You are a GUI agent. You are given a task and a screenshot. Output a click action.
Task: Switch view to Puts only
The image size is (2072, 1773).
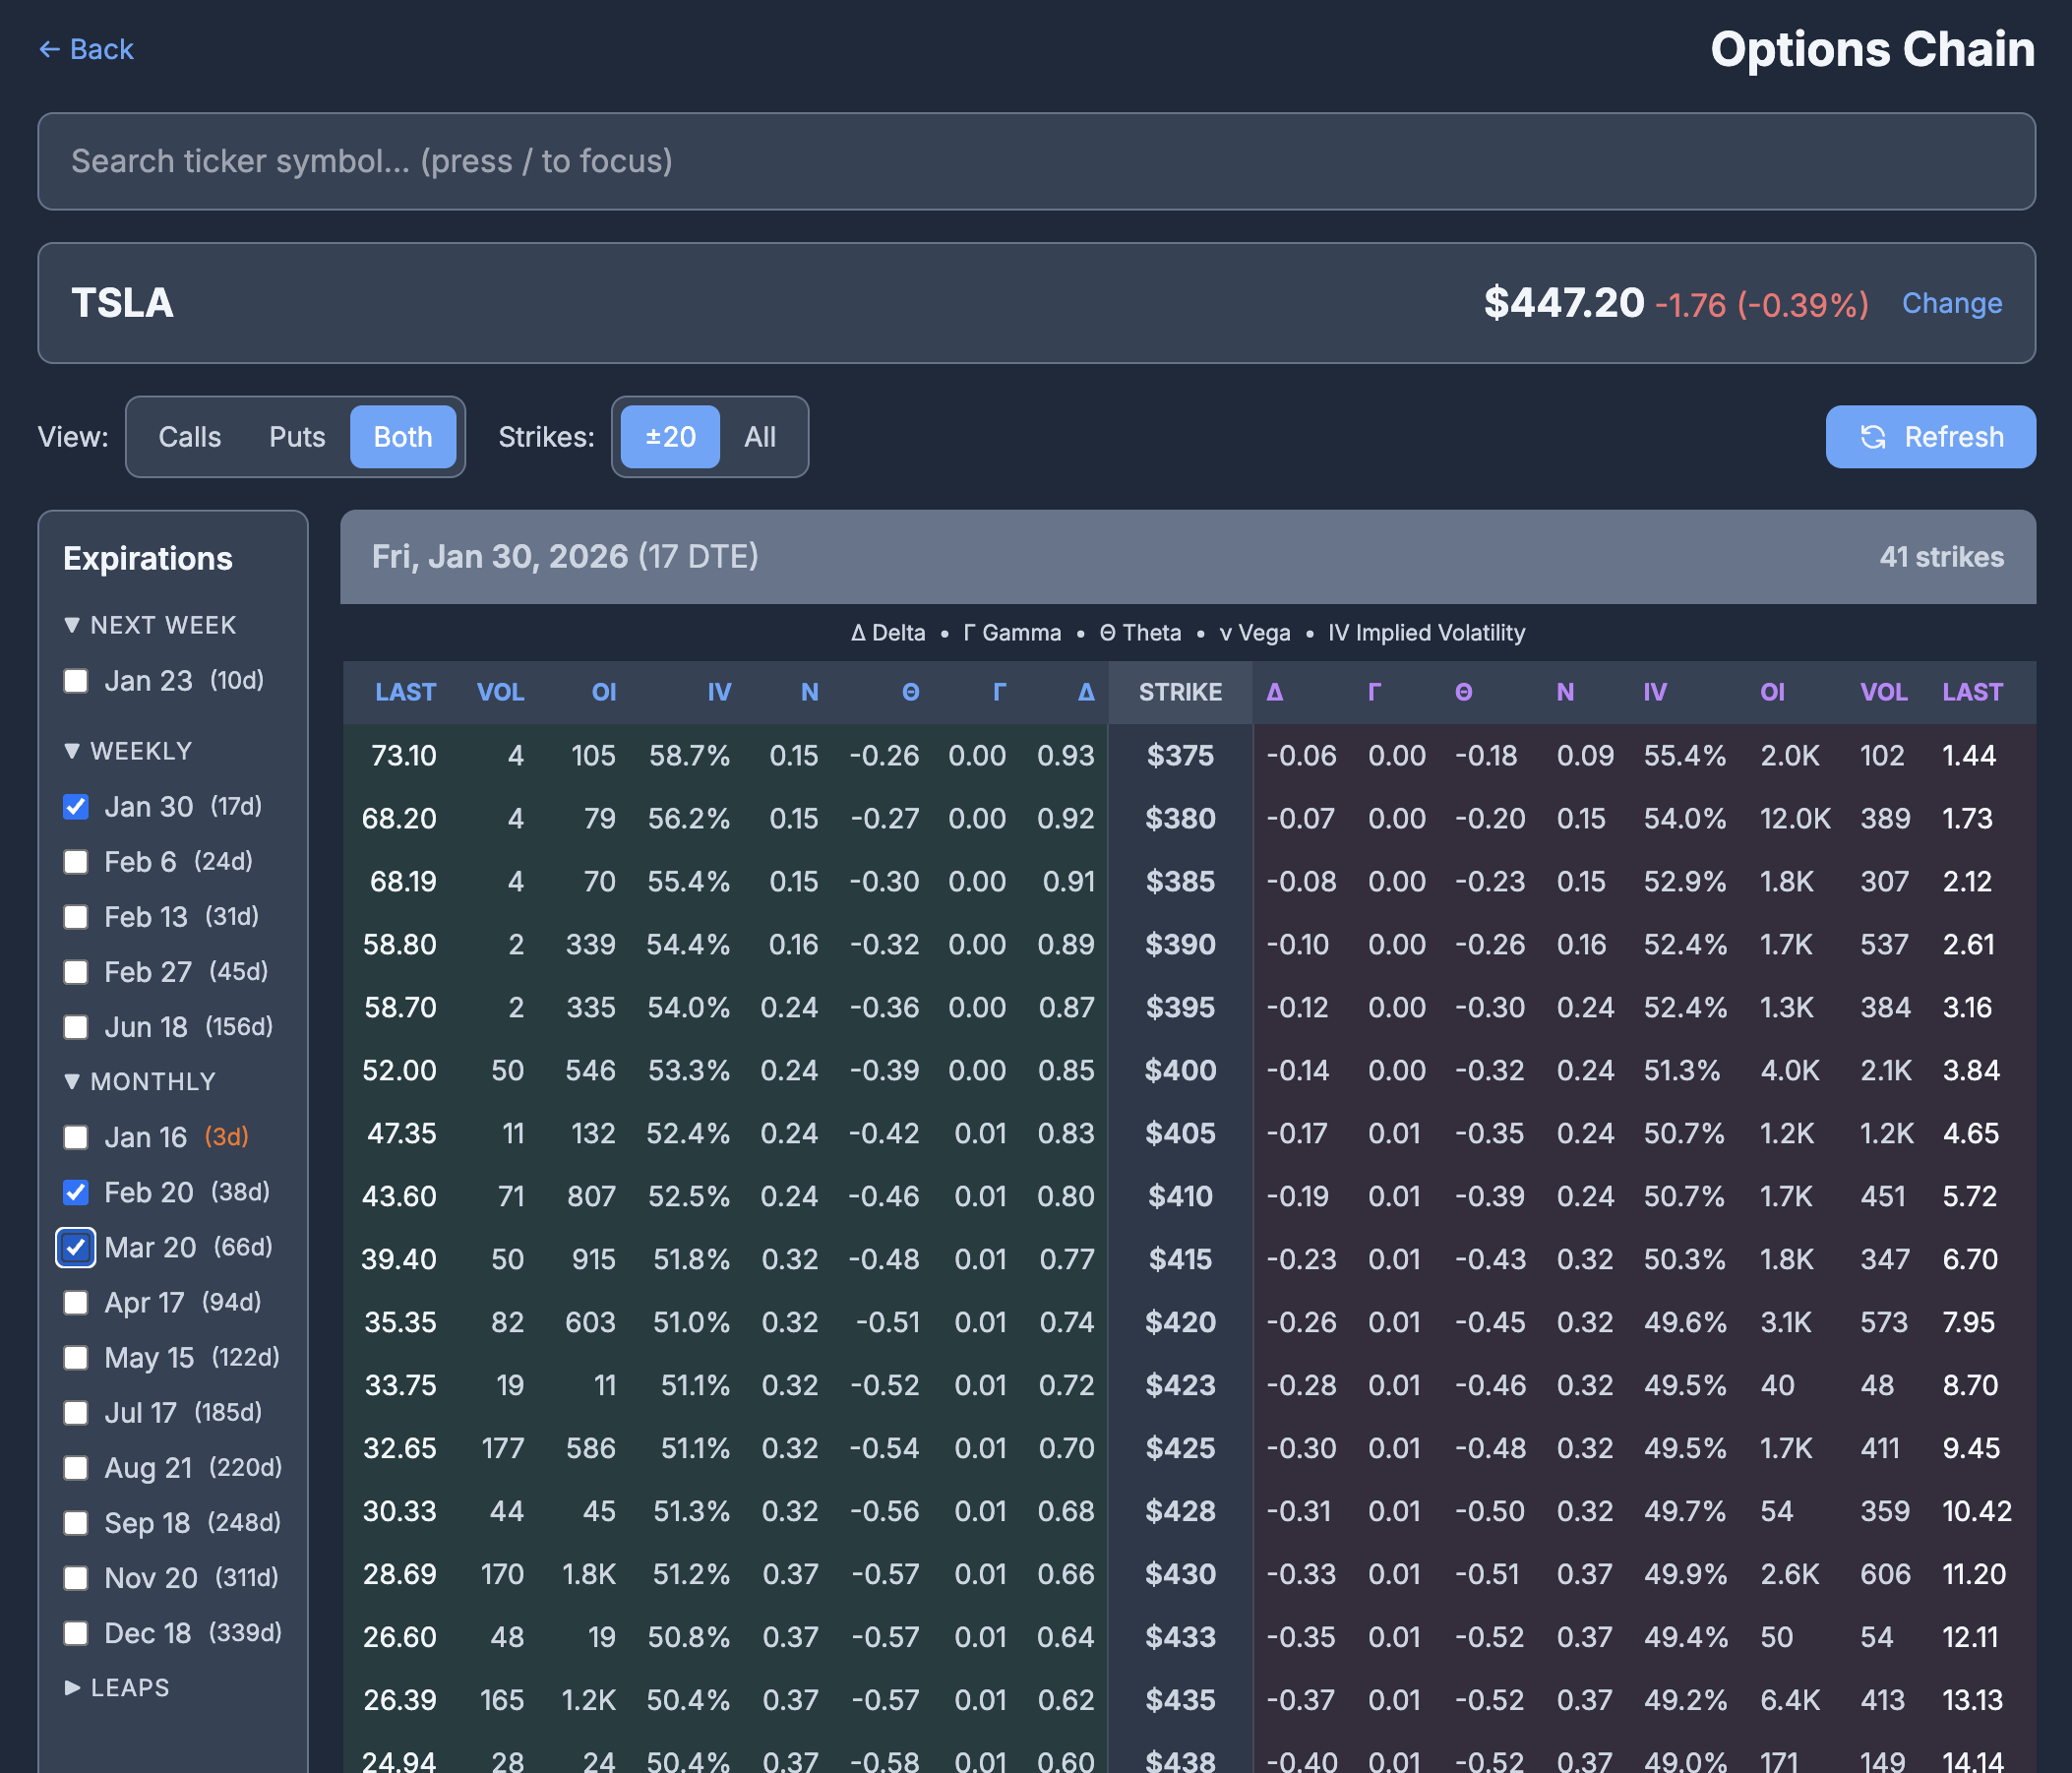[x=296, y=437]
